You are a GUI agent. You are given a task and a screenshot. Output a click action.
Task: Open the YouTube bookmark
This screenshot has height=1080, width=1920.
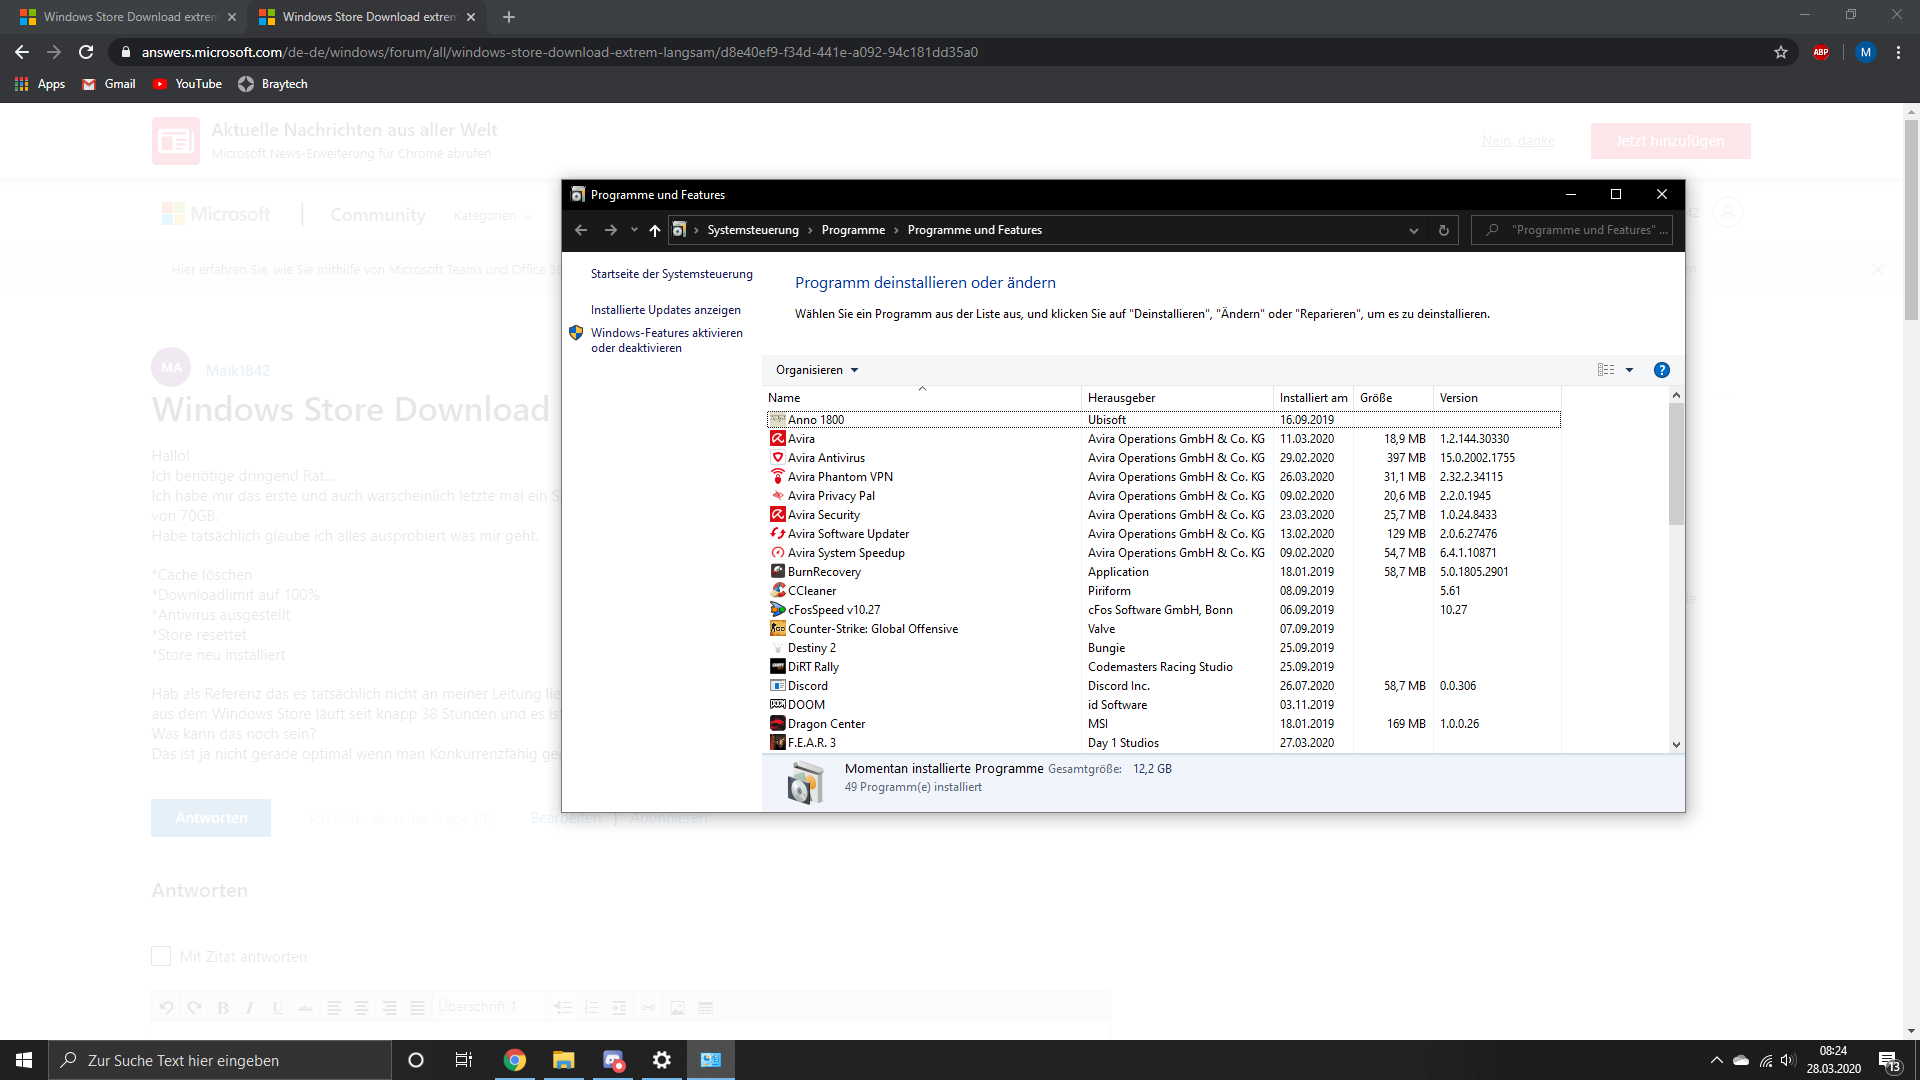187,84
